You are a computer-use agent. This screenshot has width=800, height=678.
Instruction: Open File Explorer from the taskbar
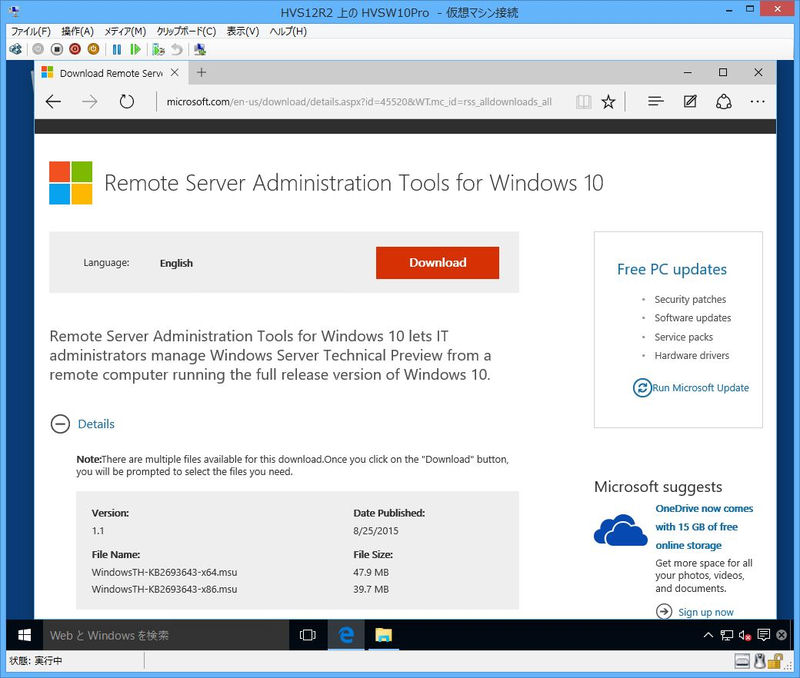[x=383, y=635]
